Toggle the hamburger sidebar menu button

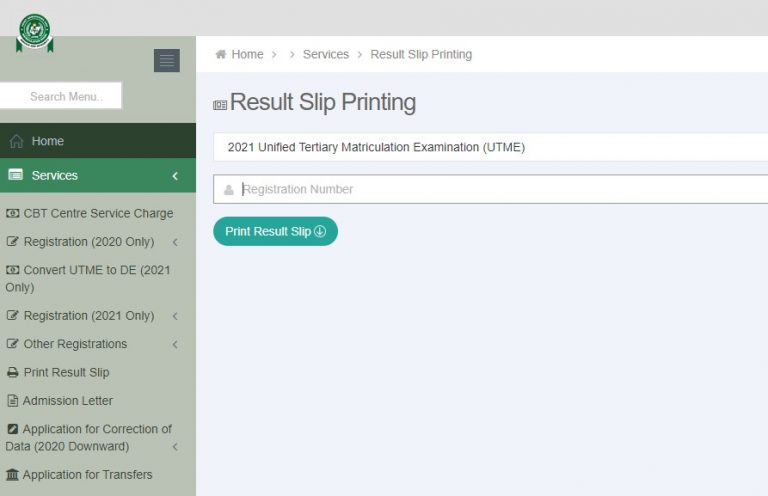167,61
